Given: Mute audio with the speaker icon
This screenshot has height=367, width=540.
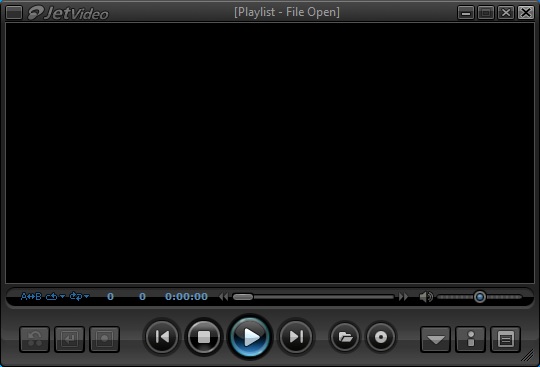Looking at the screenshot, I should [426, 297].
